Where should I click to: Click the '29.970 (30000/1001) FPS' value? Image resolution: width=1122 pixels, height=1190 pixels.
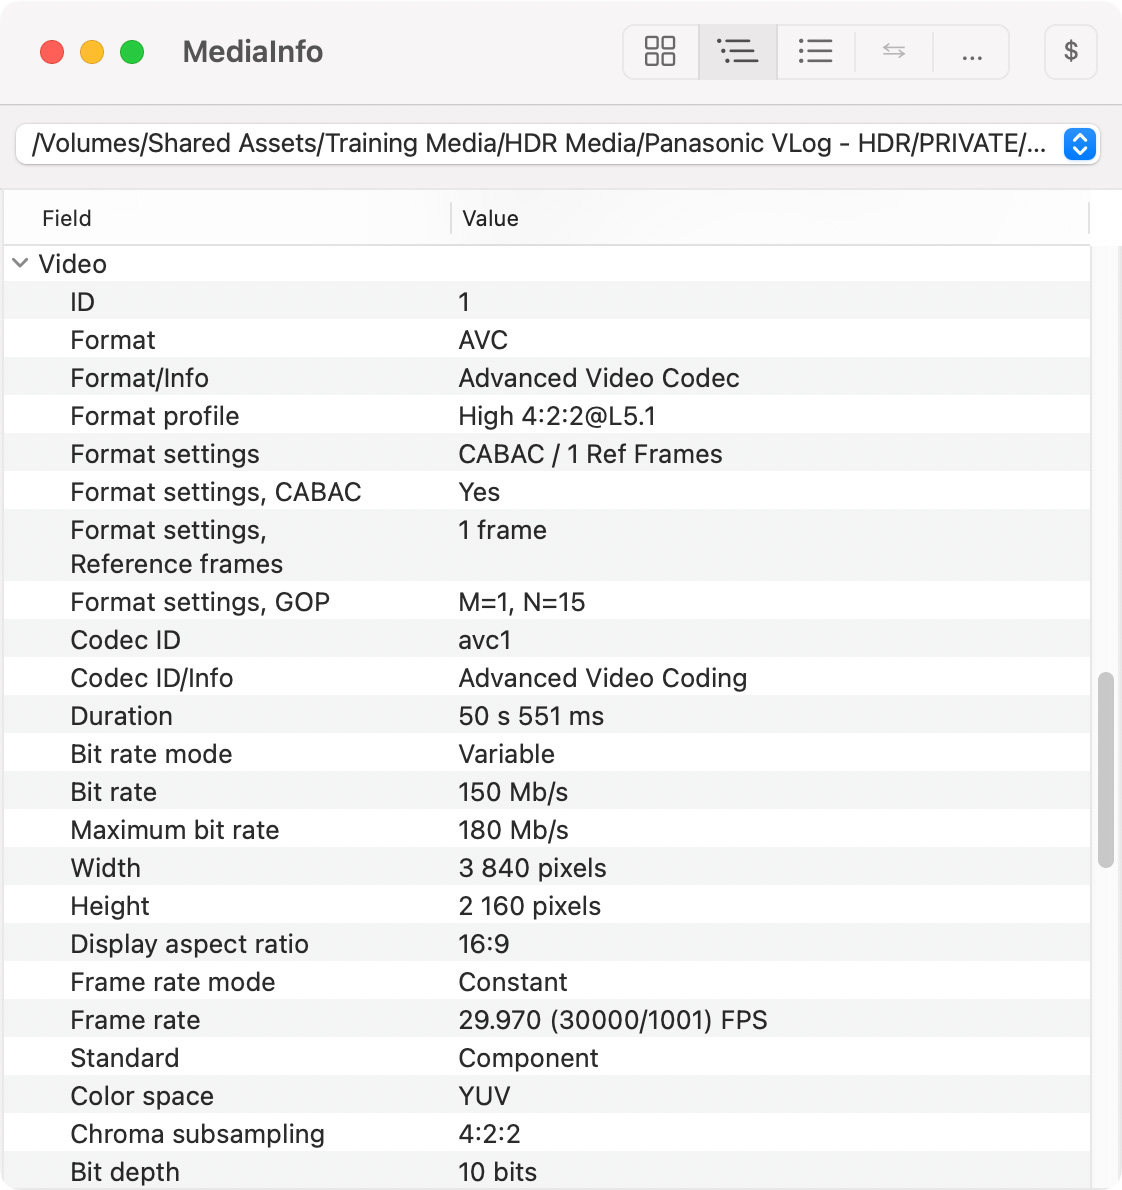coord(613,1019)
